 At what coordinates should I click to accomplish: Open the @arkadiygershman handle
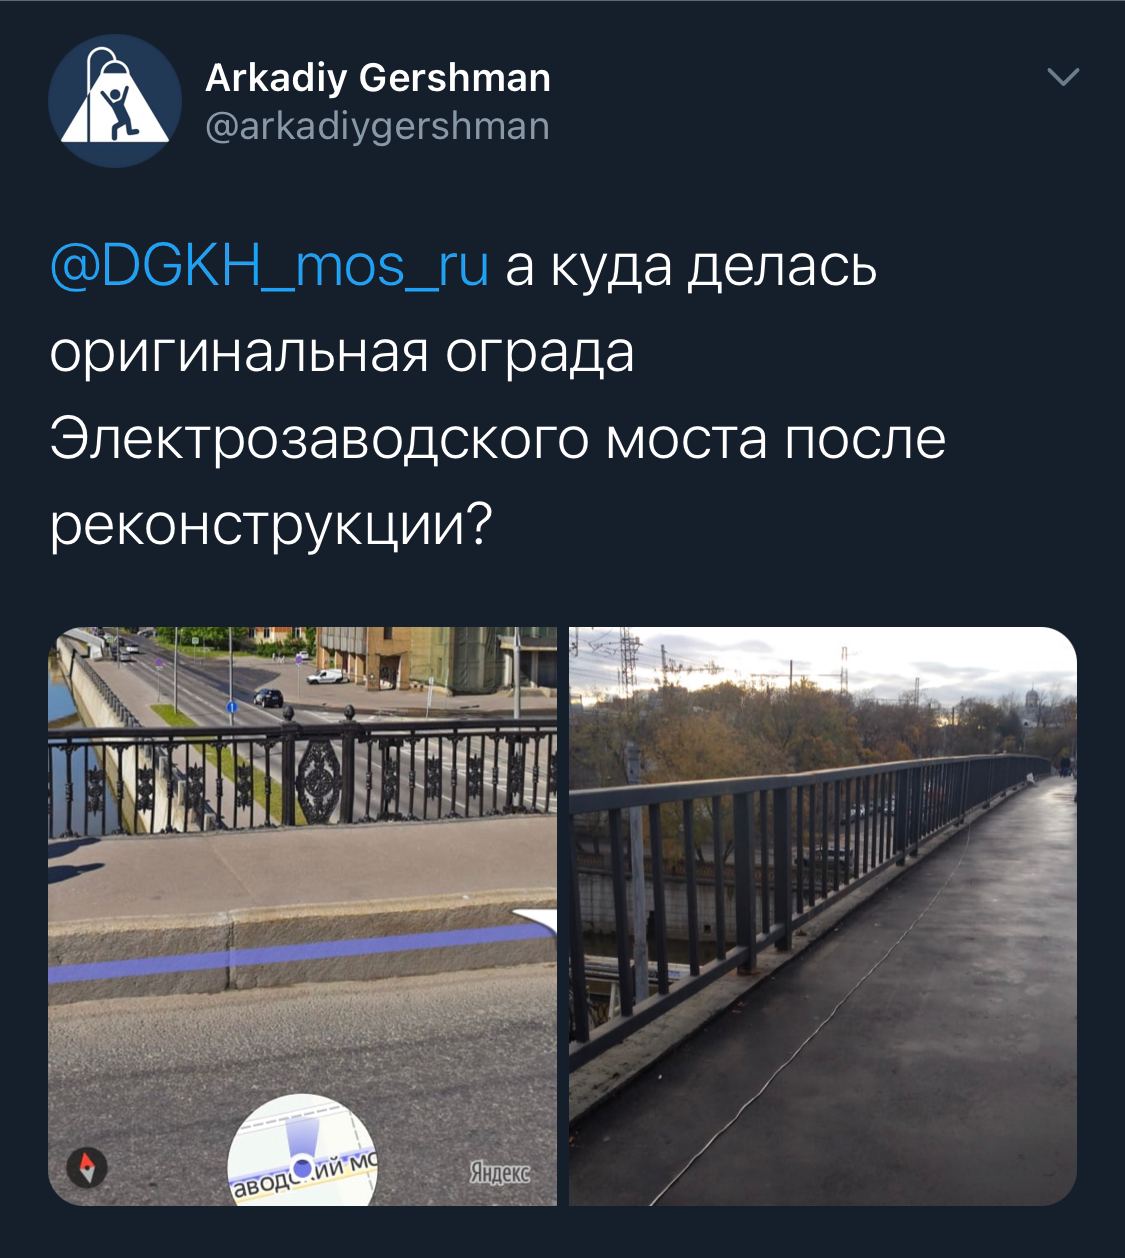click(377, 126)
